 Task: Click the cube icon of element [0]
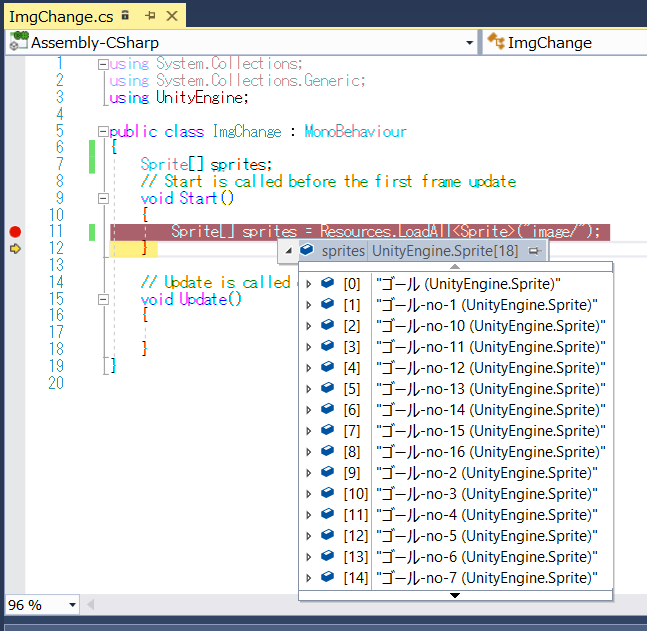(328, 282)
